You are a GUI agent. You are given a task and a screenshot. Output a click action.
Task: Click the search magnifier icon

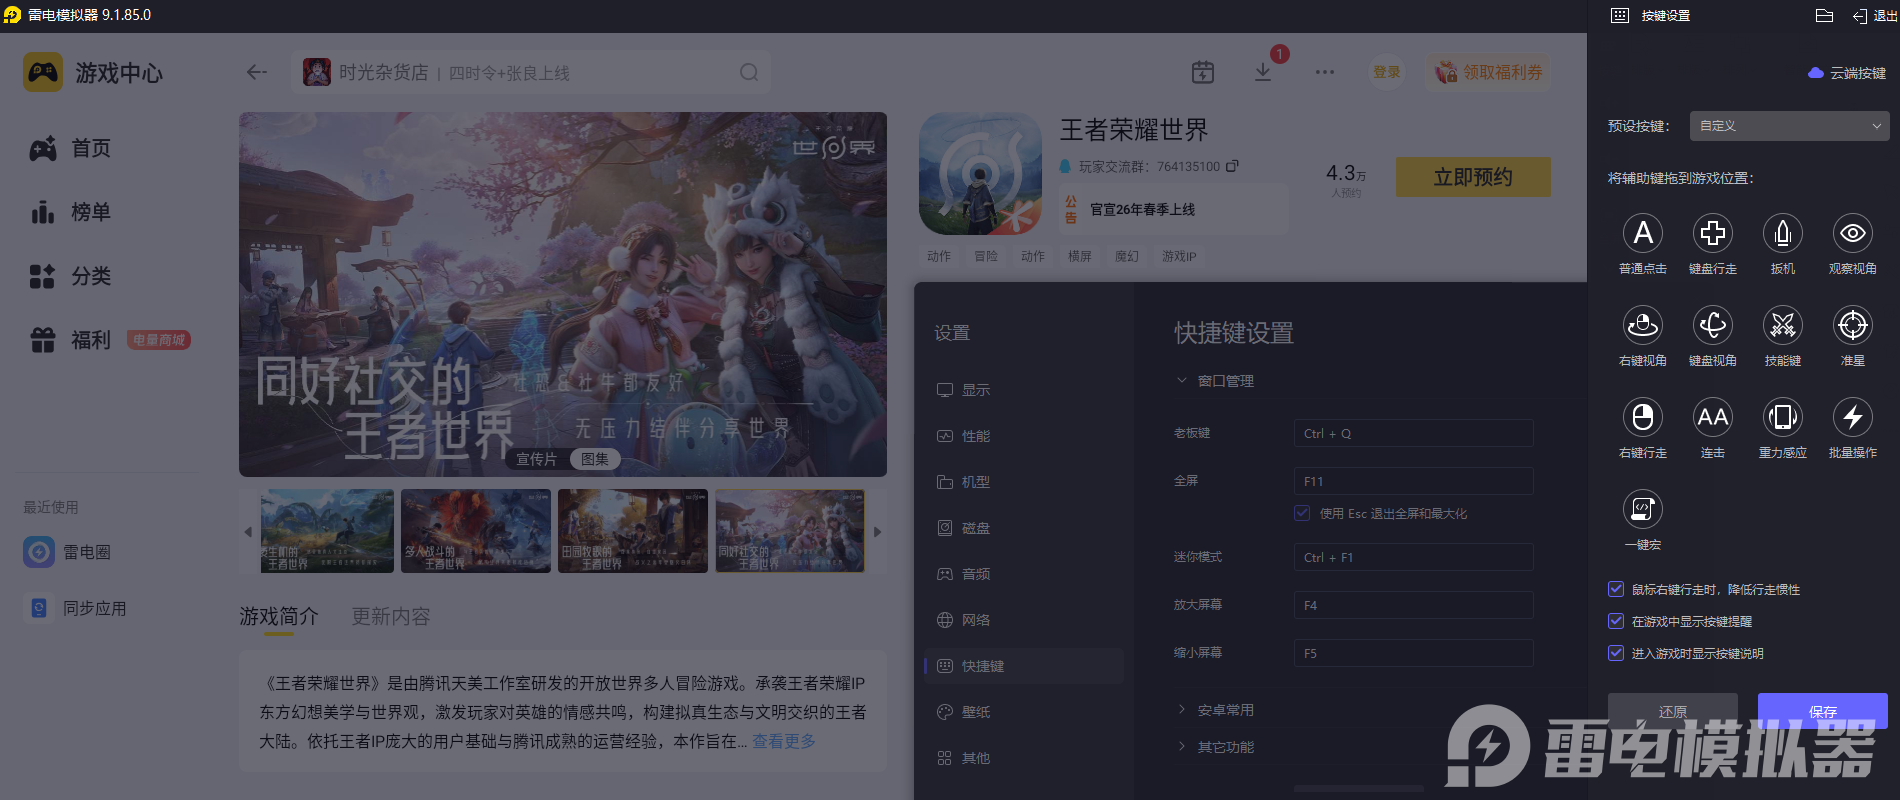tap(749, 72)
